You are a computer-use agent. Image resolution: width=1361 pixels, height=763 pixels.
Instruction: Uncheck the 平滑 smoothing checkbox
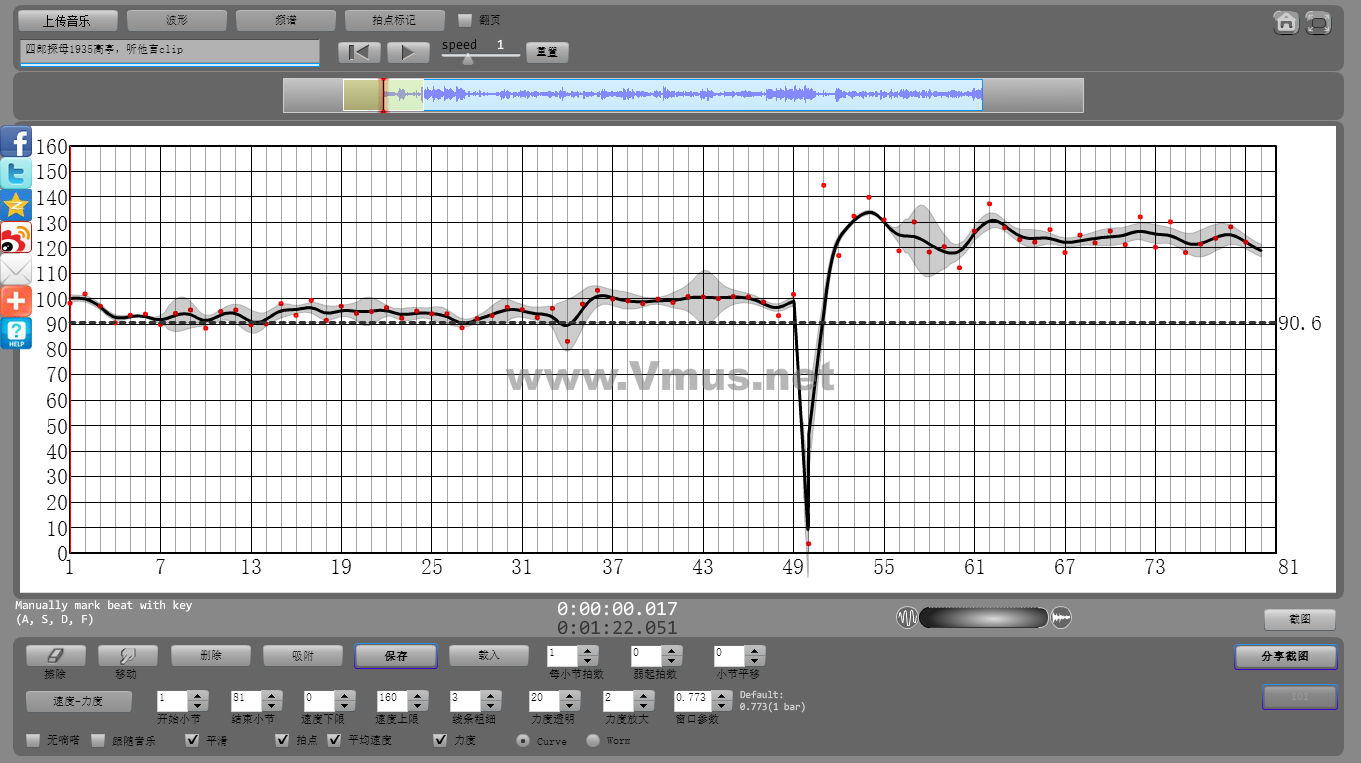[x=193, y=741]
